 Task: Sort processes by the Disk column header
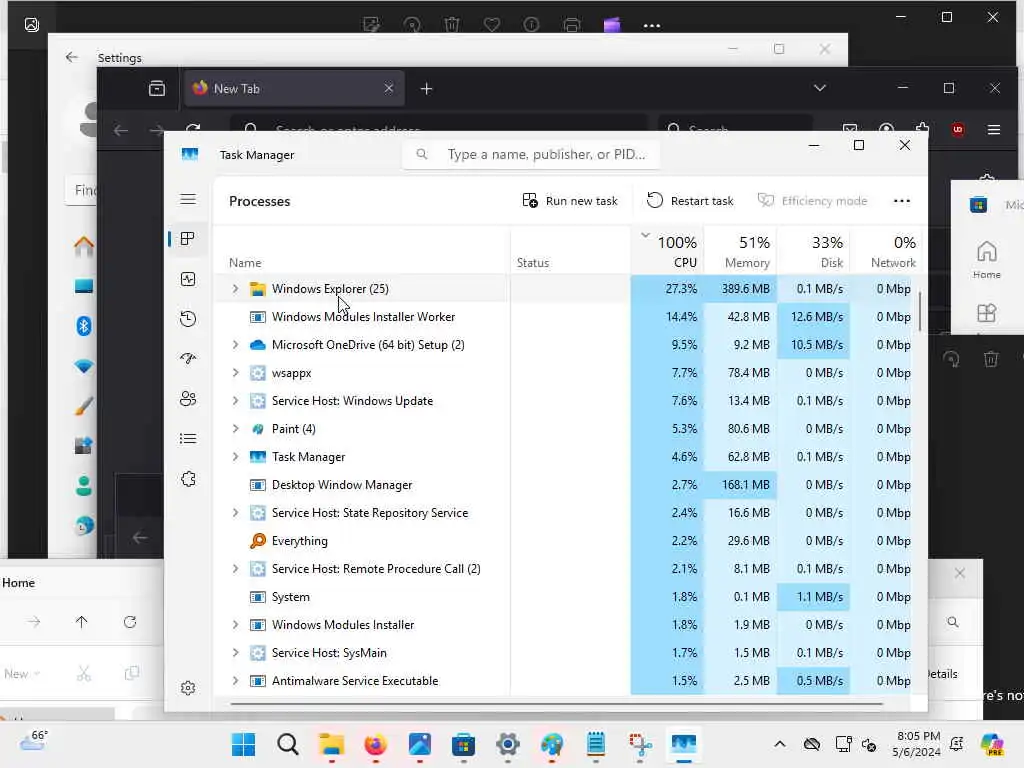(814, 251)
